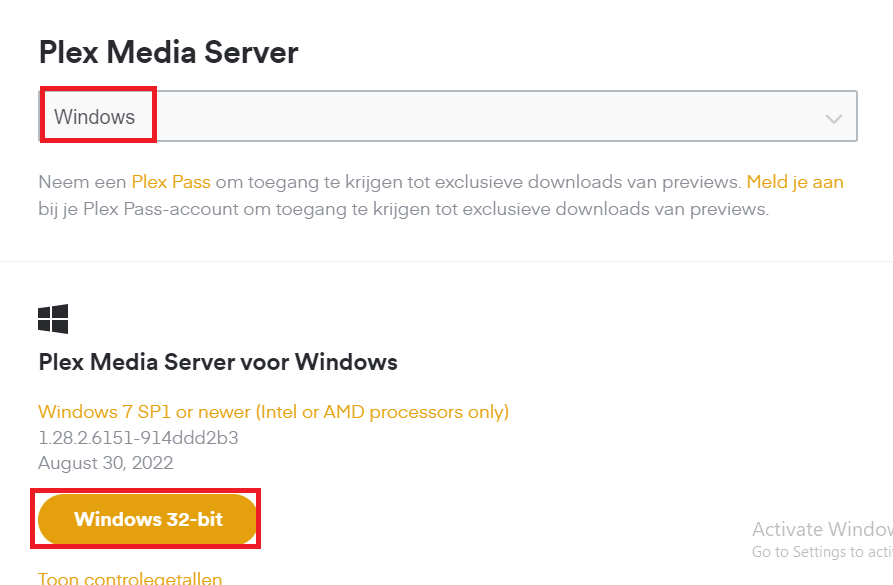This screenshot has width=893, height=585.
Task: Click the 'Neem een' text before Plex Pass
Action: (x=83, y=182)
